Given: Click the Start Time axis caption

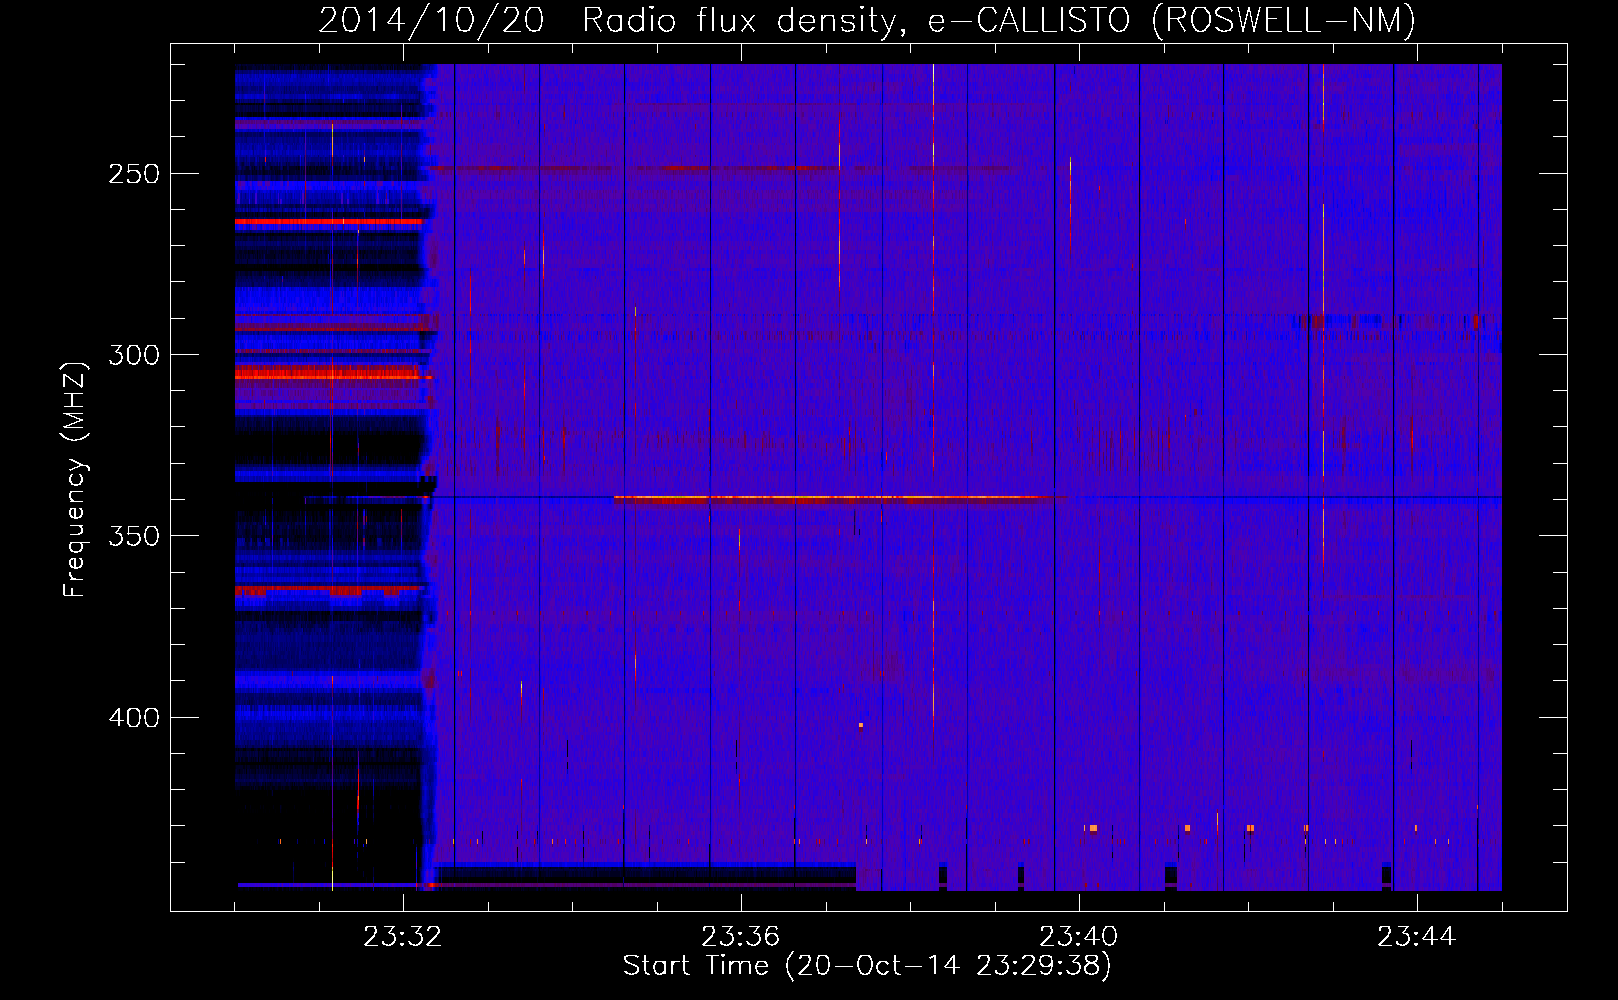Looking at the screenshot, I should click(x=867, y=966).
